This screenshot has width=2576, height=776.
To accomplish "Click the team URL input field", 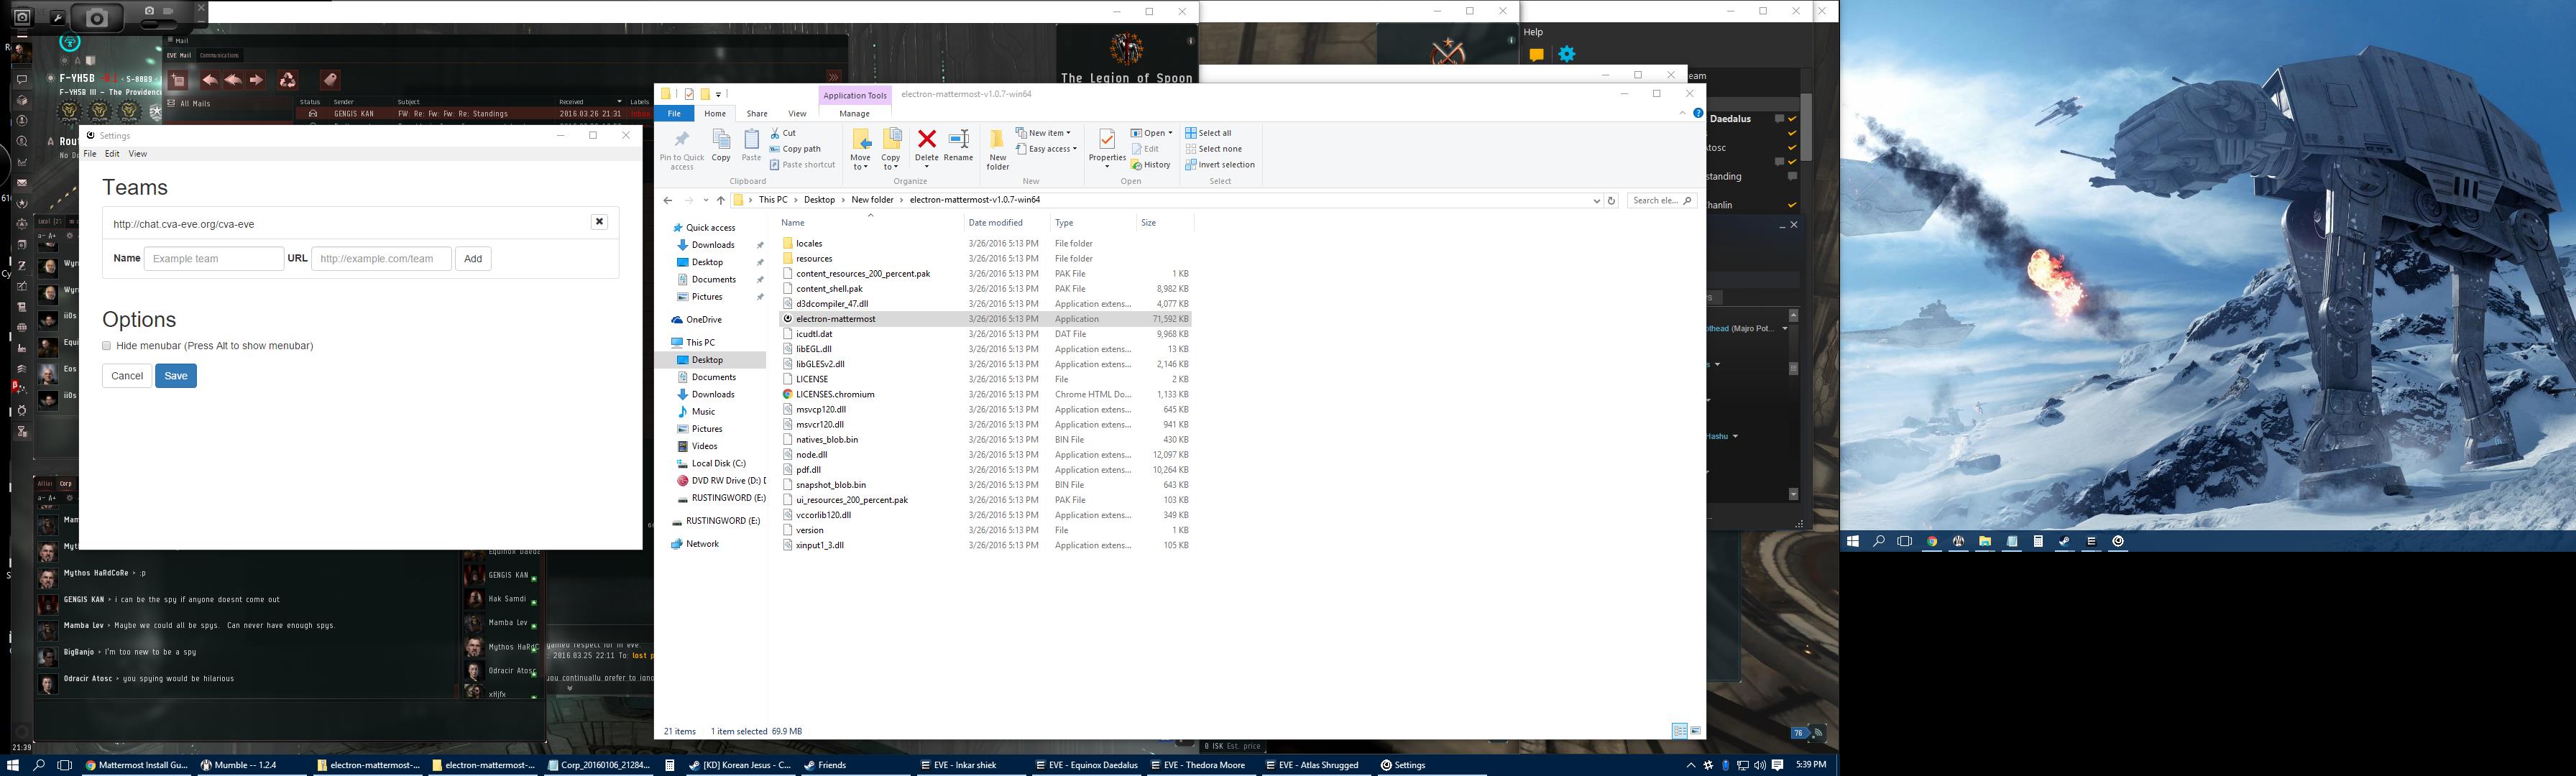I will click(381, 259).
